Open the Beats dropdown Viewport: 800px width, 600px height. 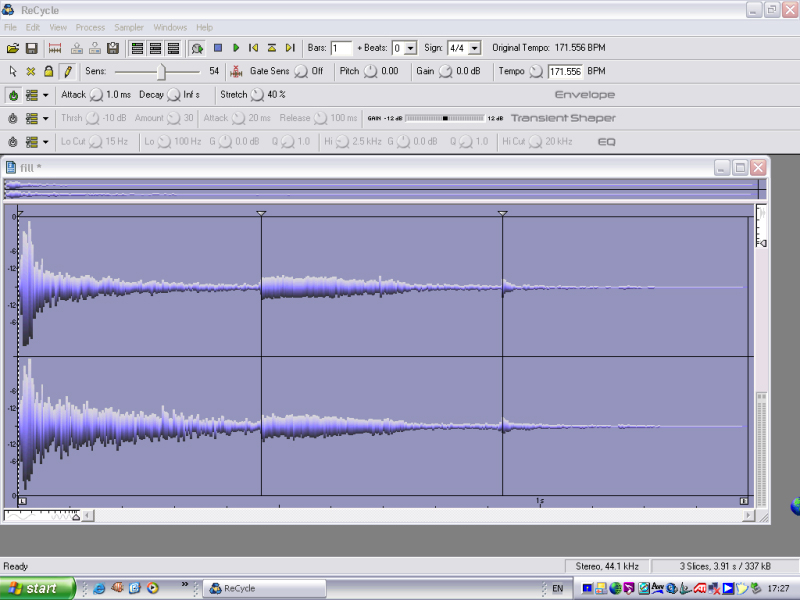click(411, 48)
